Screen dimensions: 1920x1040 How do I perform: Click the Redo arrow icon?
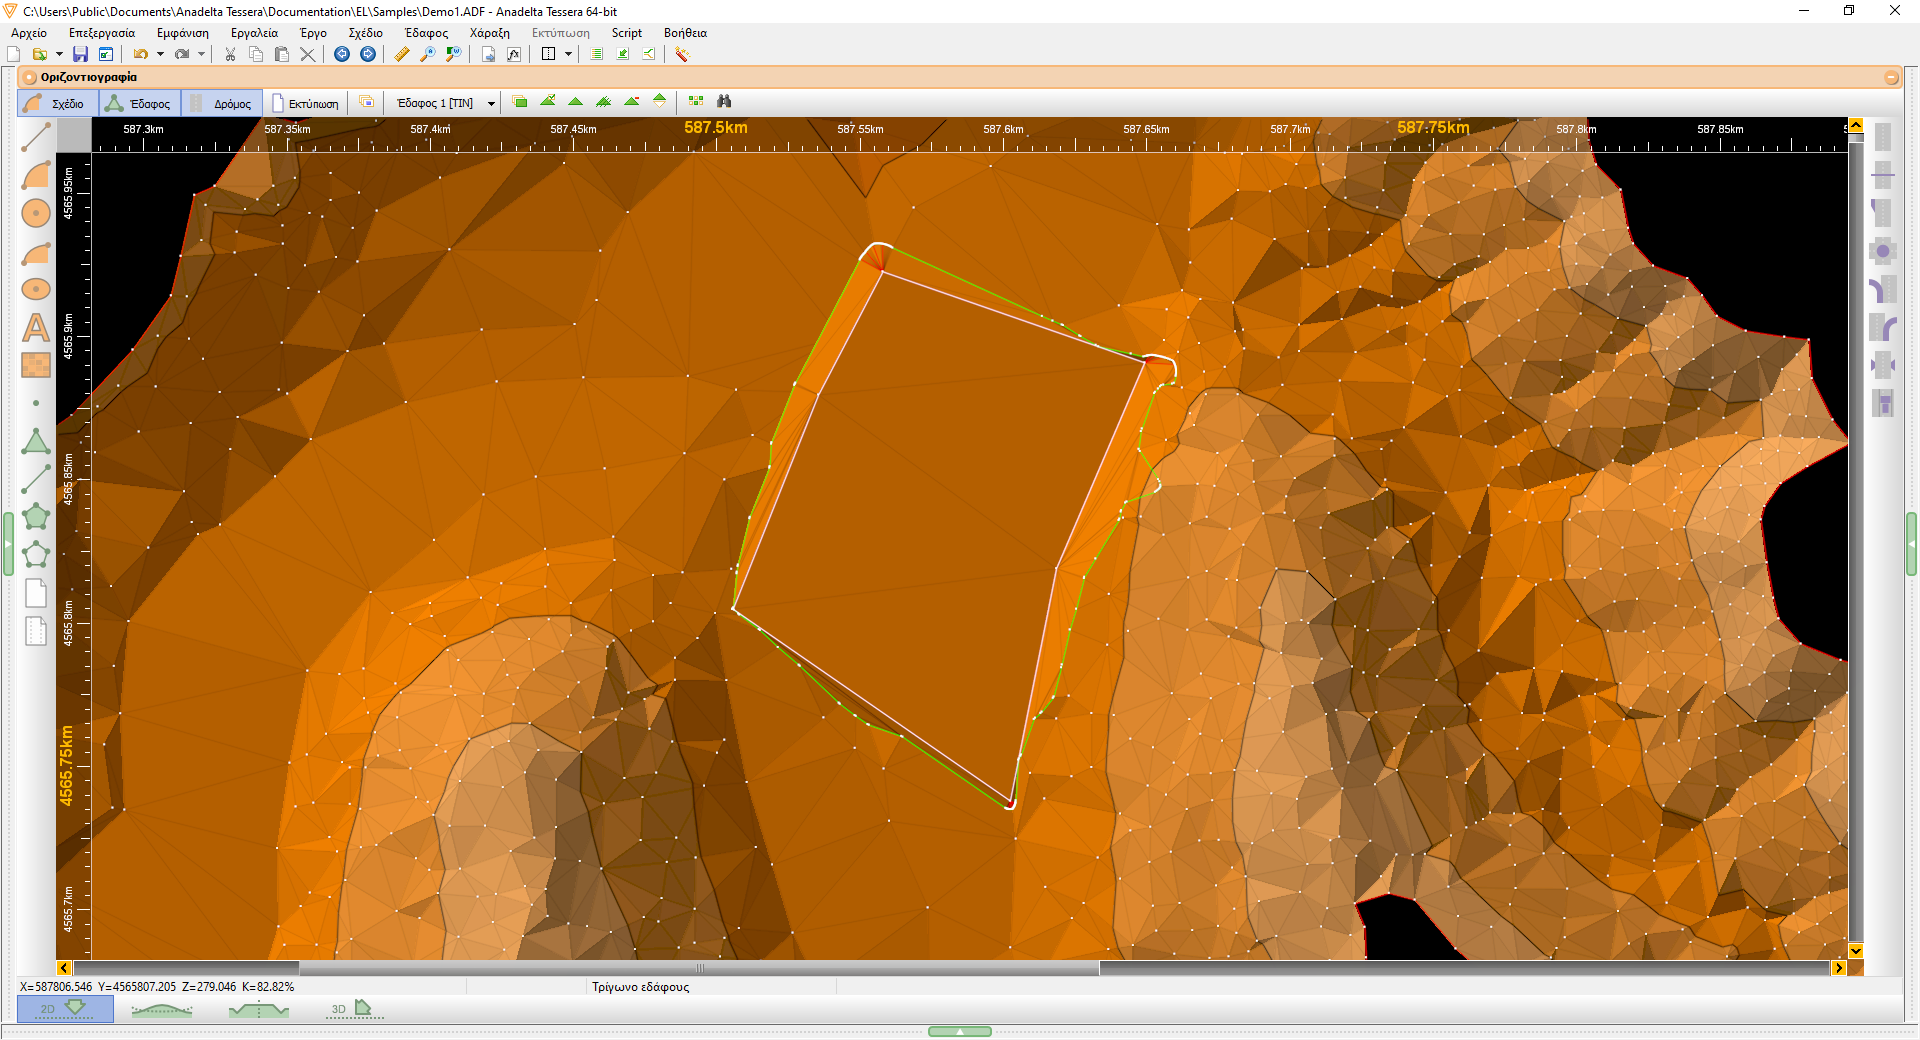tap(182, 54)
